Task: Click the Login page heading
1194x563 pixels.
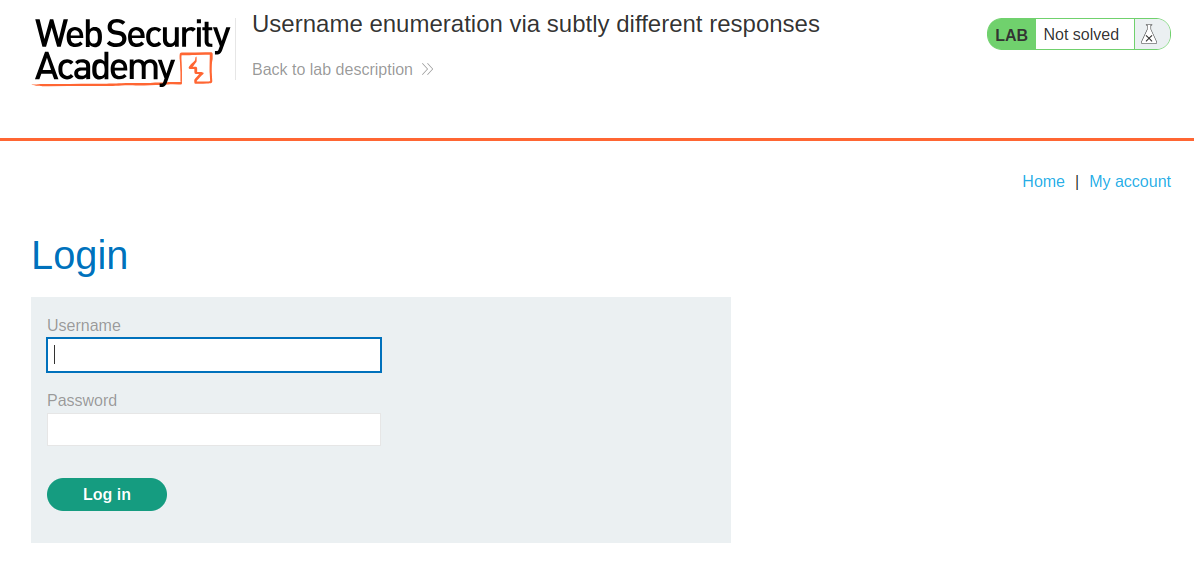Action: pos(80,255)
